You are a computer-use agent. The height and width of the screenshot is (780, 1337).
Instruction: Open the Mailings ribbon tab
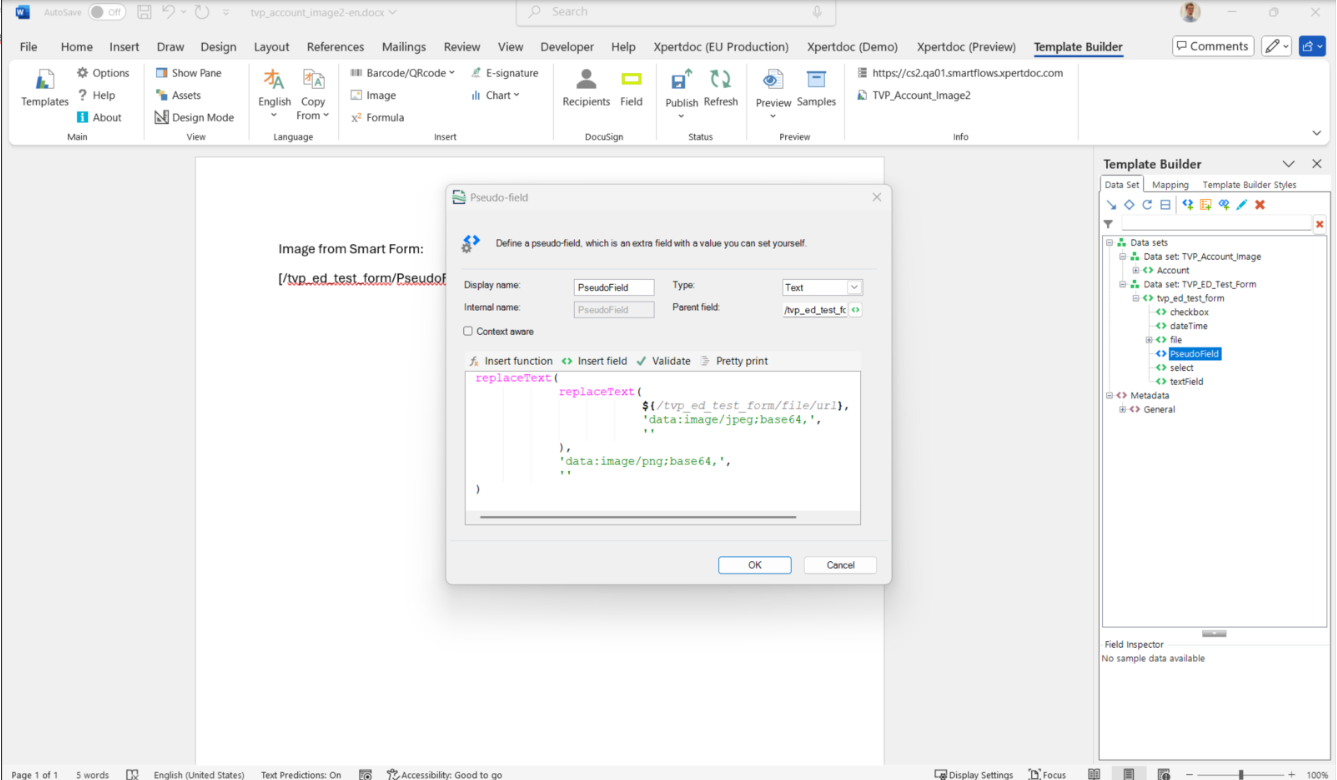pos(404,47)
